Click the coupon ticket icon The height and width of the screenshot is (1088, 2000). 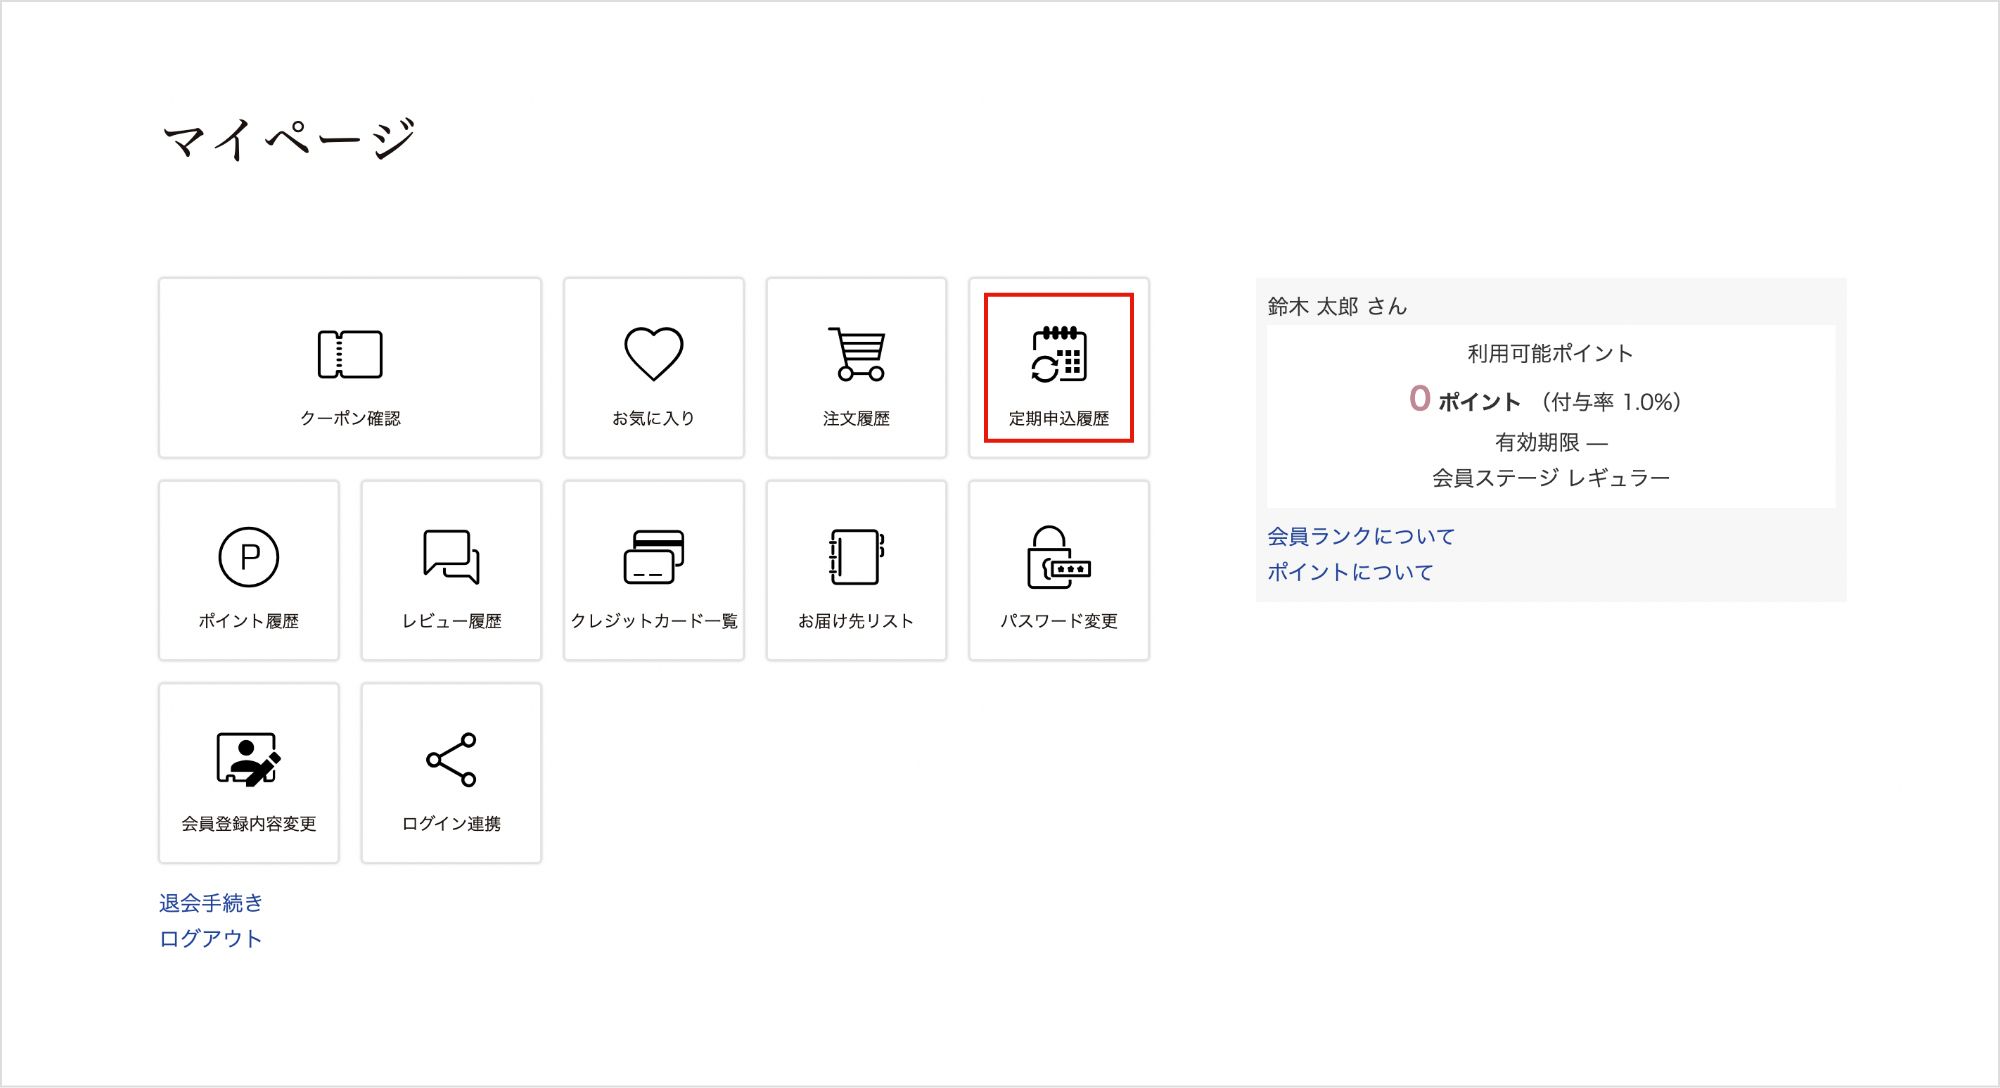coord(350,354)
